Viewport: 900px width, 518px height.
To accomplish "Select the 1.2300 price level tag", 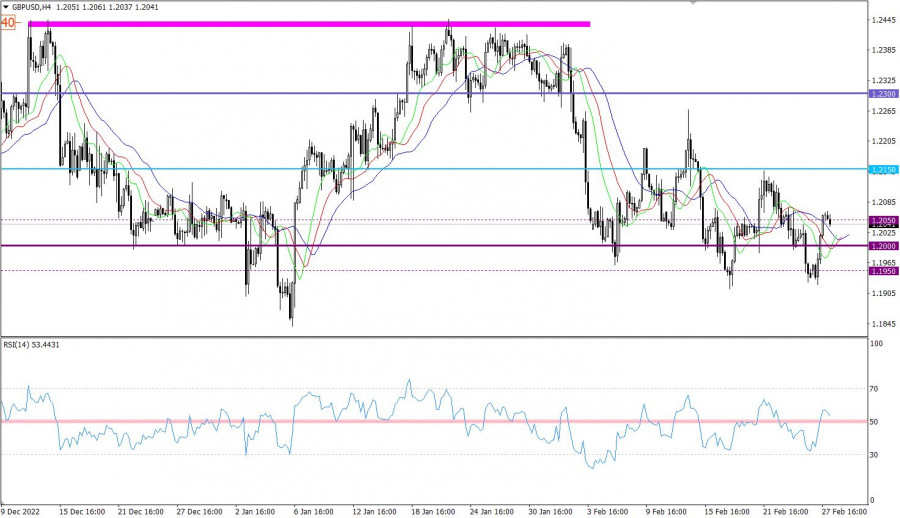I will click(x=883, y=93).
